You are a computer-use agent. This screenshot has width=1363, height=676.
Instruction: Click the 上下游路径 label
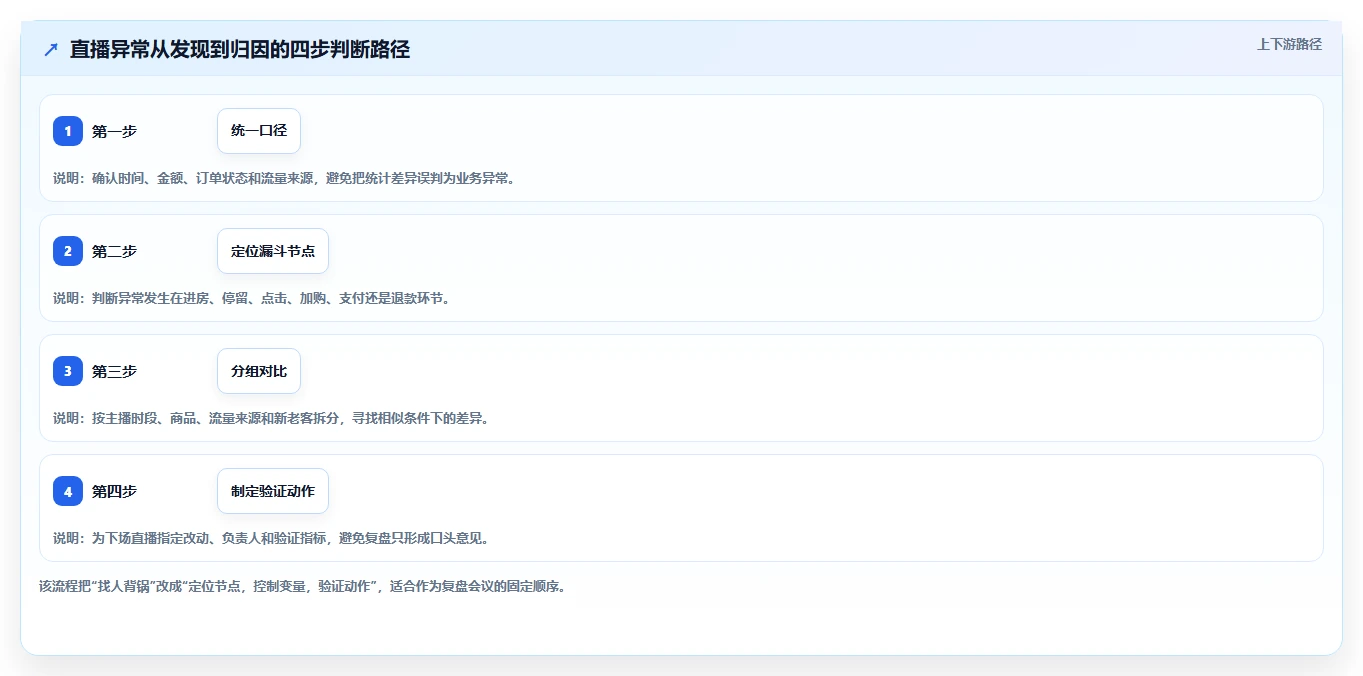1289,44
